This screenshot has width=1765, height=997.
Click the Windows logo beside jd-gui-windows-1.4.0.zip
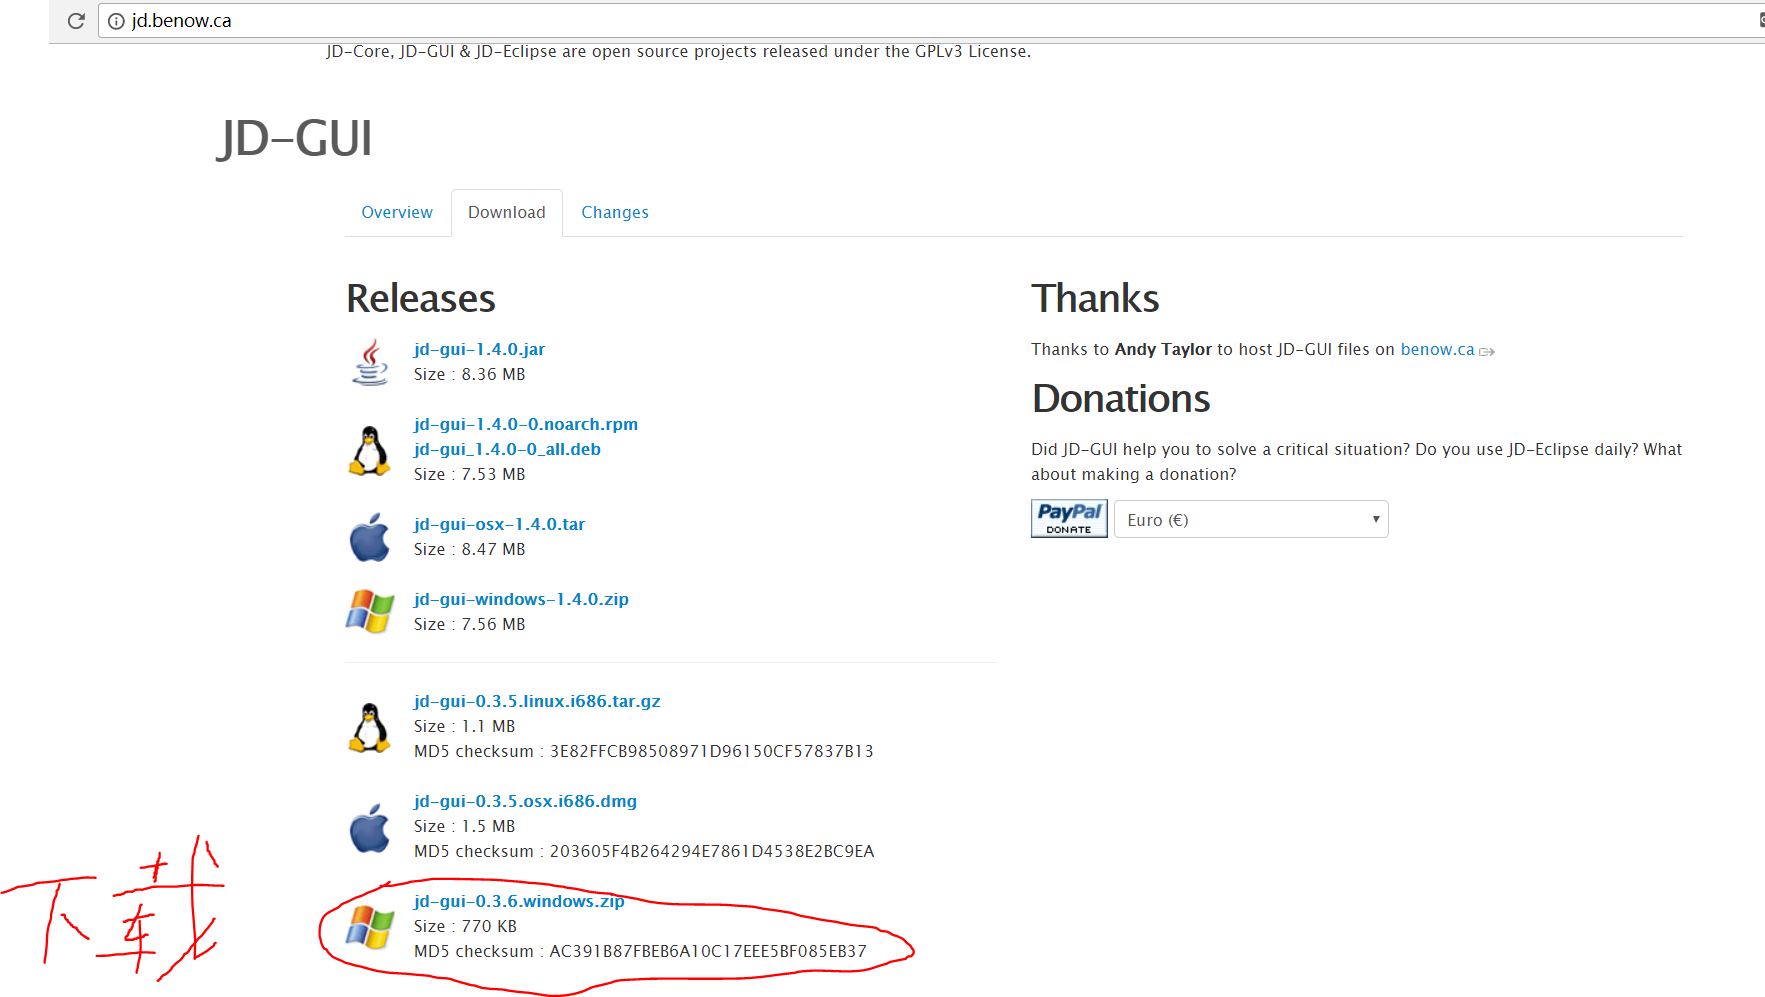(370, 611)
